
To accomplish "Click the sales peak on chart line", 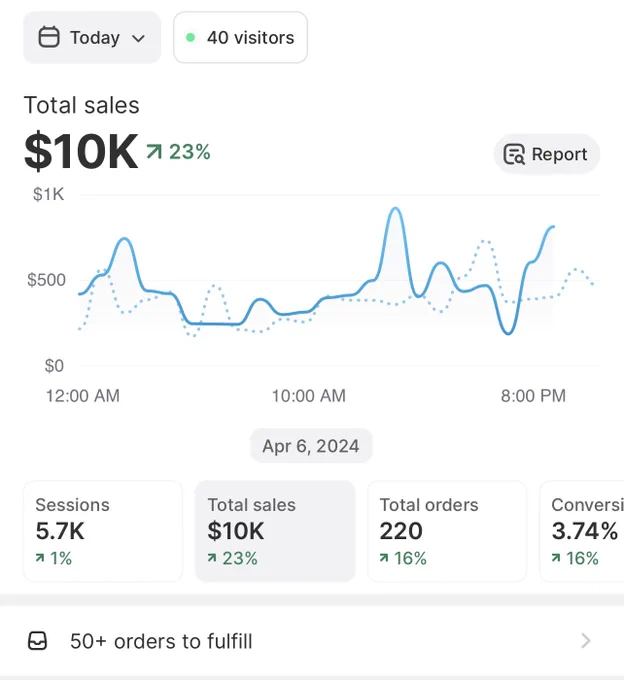I will click(x=395, y=209).
